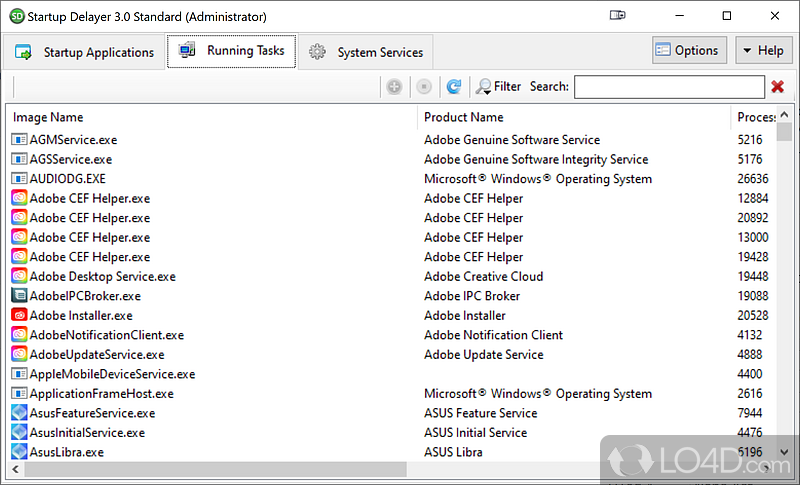The image size is (800, 485).
Task: Click the title bar compact view icon
Action: pos(618,16)
